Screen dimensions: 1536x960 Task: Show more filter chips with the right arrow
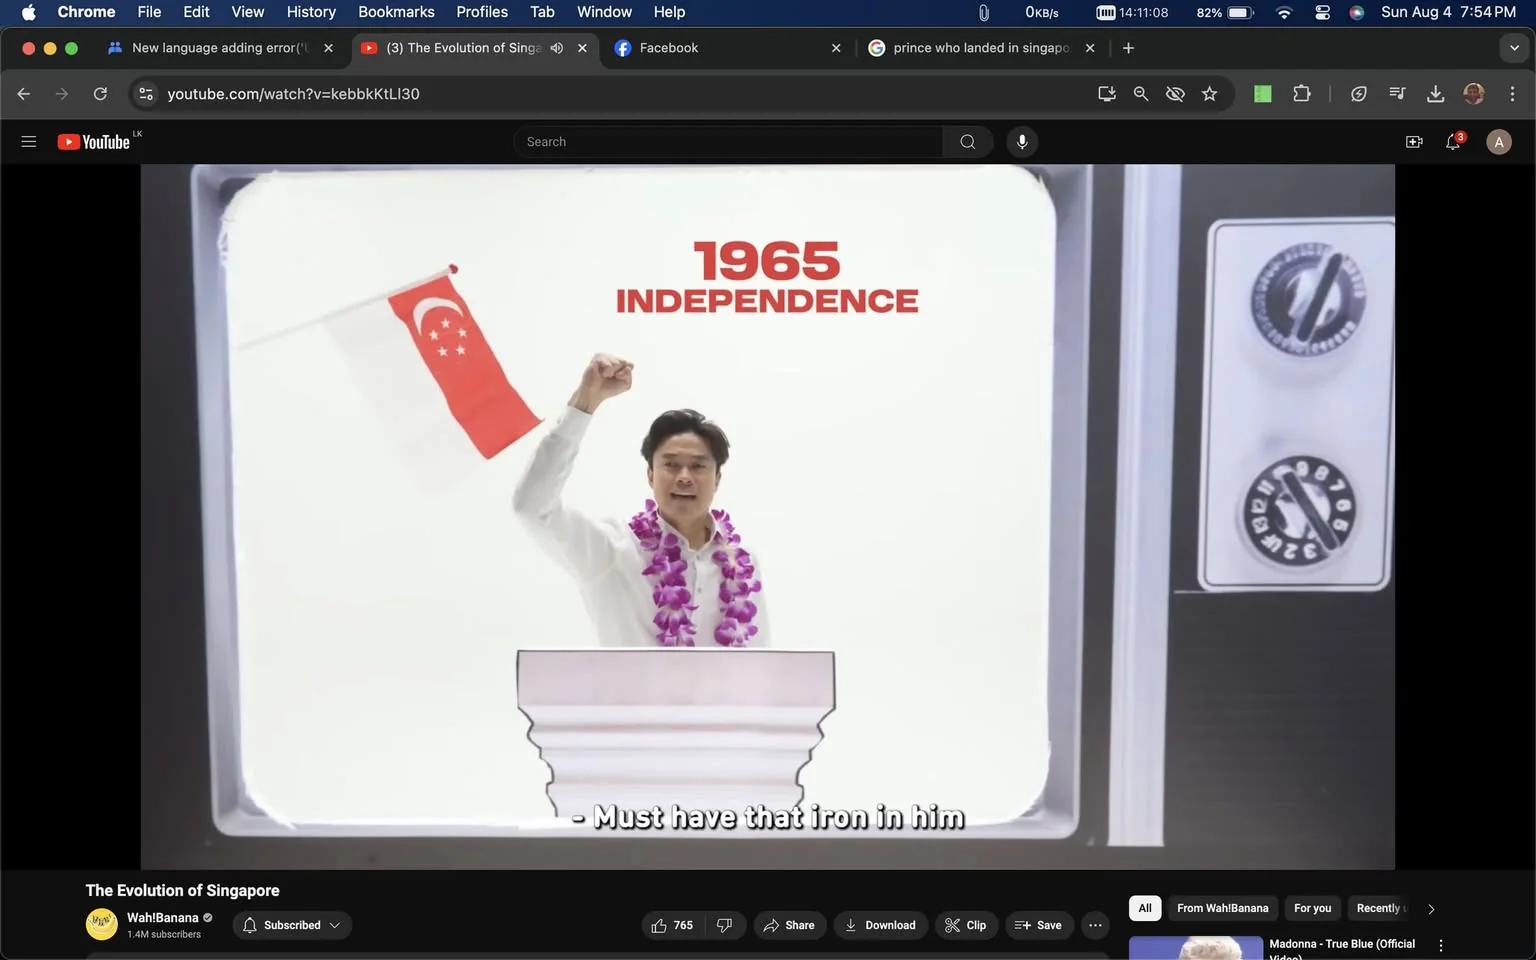click(x=1431, y=909)
